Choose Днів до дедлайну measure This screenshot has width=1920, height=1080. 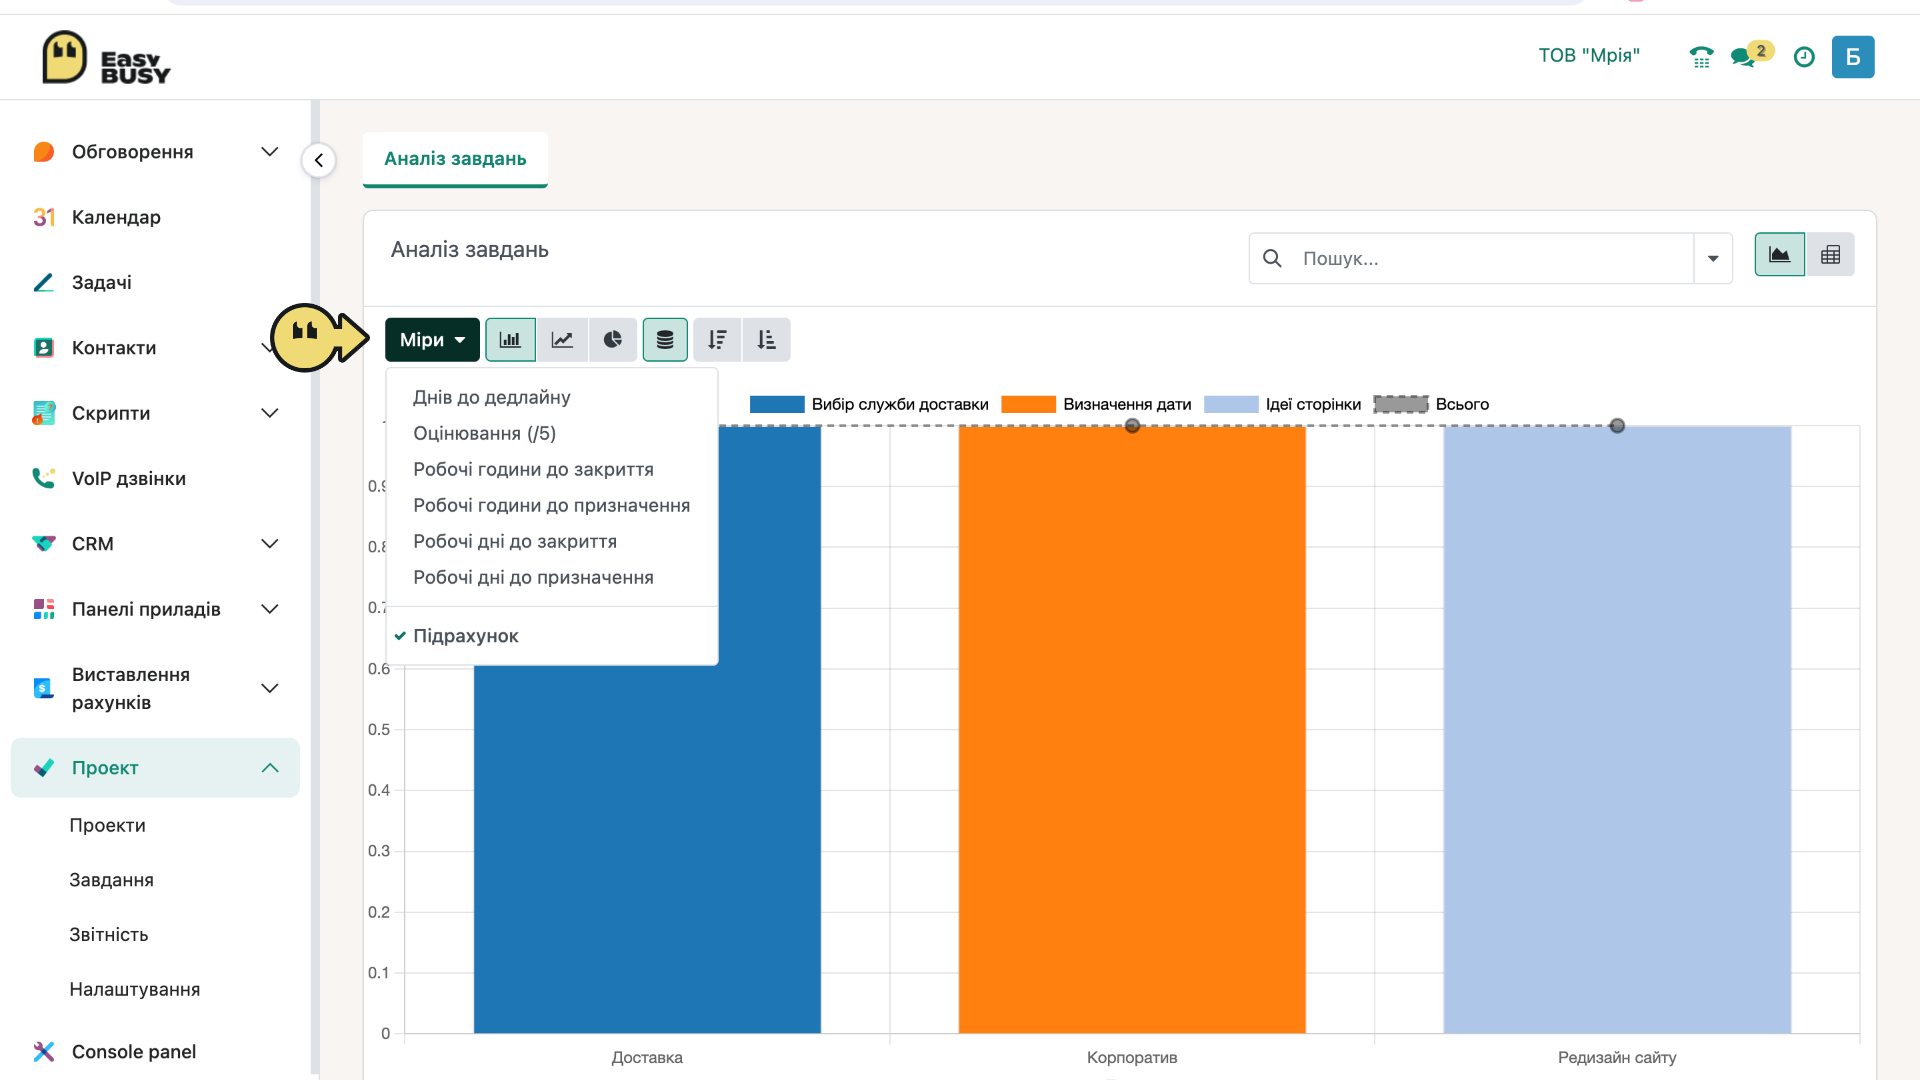[491, 397]
